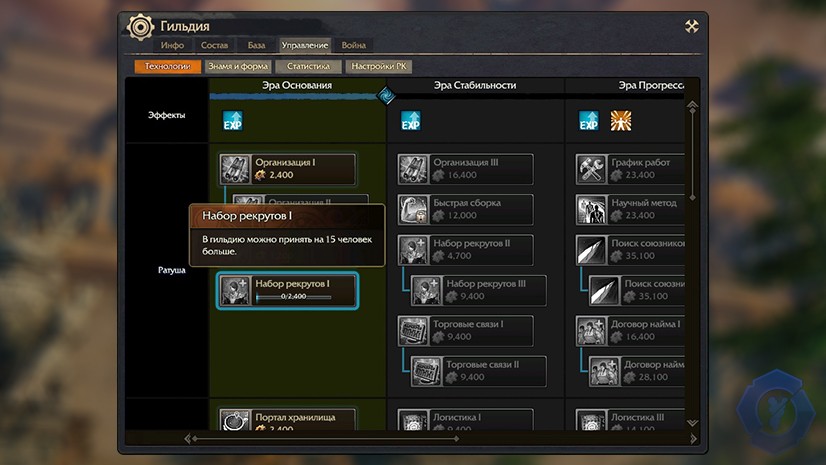Open the Статистика sub-section
This screenshot has width=826, height=465.
click(308, 66)
